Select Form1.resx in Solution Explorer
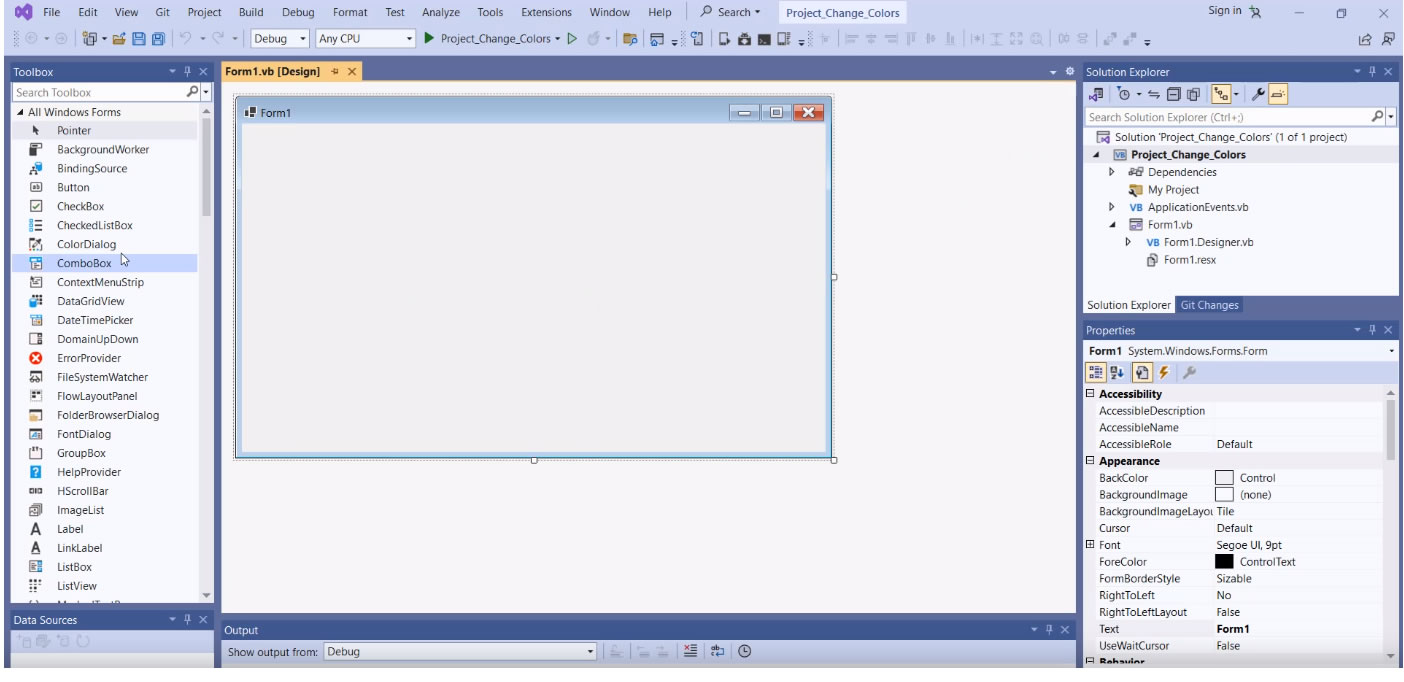 [1189, 260]
